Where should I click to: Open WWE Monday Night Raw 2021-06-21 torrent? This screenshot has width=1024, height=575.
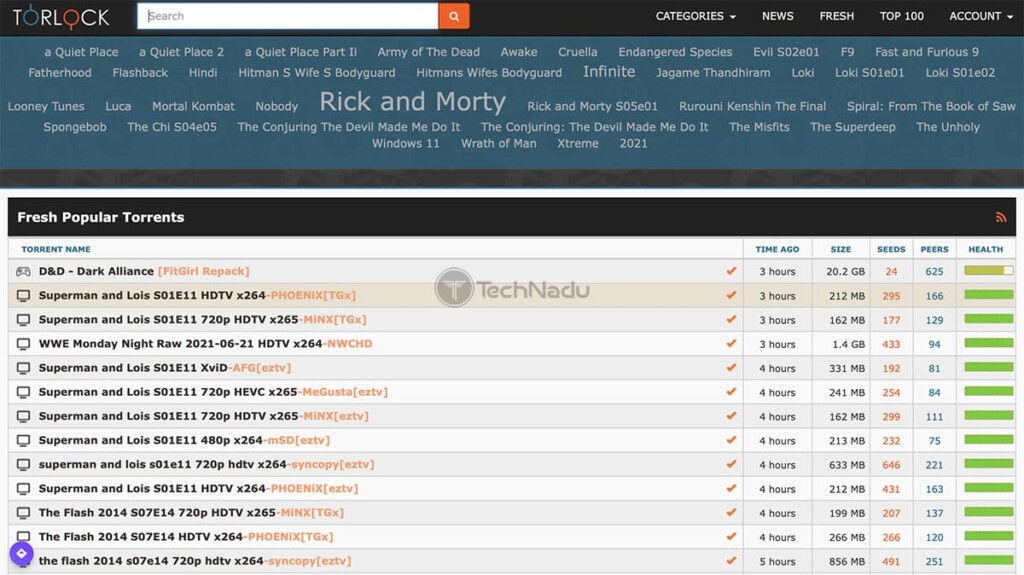205,344
